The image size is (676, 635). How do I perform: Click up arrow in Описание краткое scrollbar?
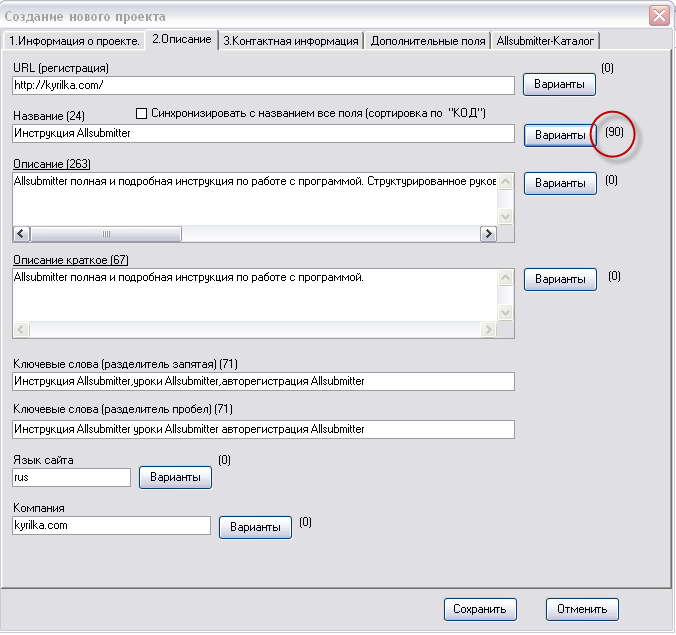[x=505, y=277]
